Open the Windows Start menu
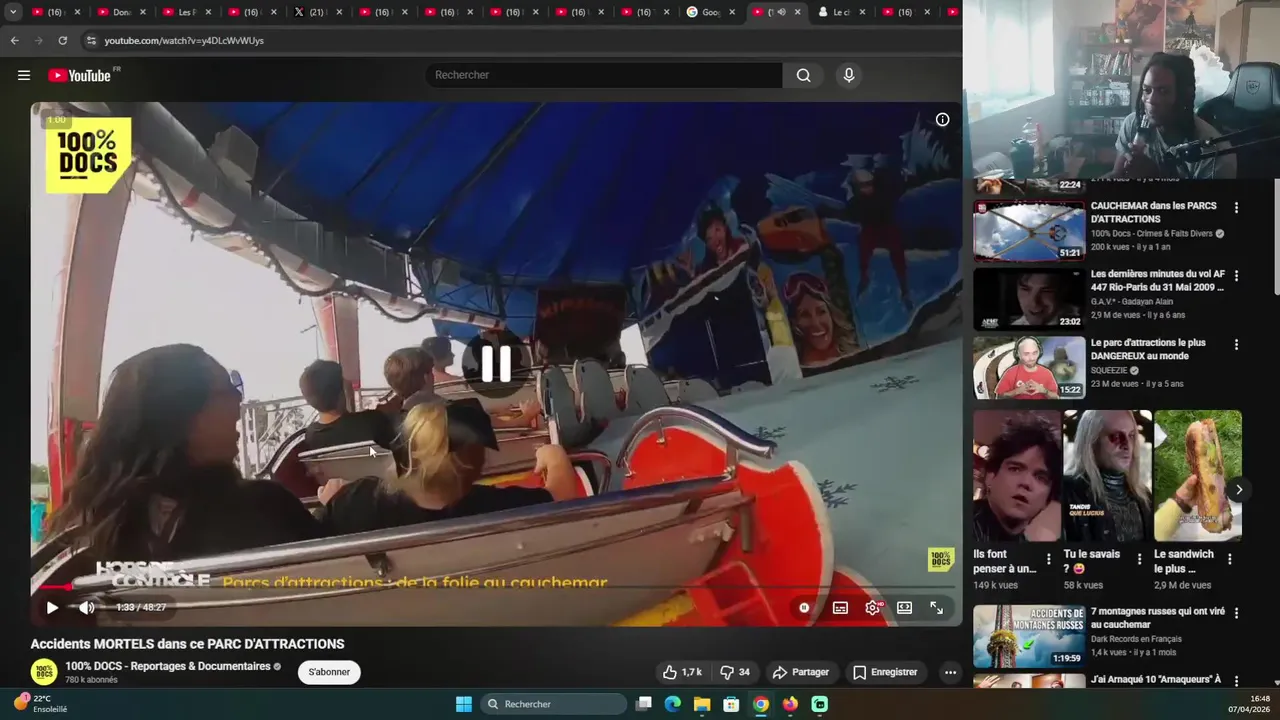 pos(464,704)
